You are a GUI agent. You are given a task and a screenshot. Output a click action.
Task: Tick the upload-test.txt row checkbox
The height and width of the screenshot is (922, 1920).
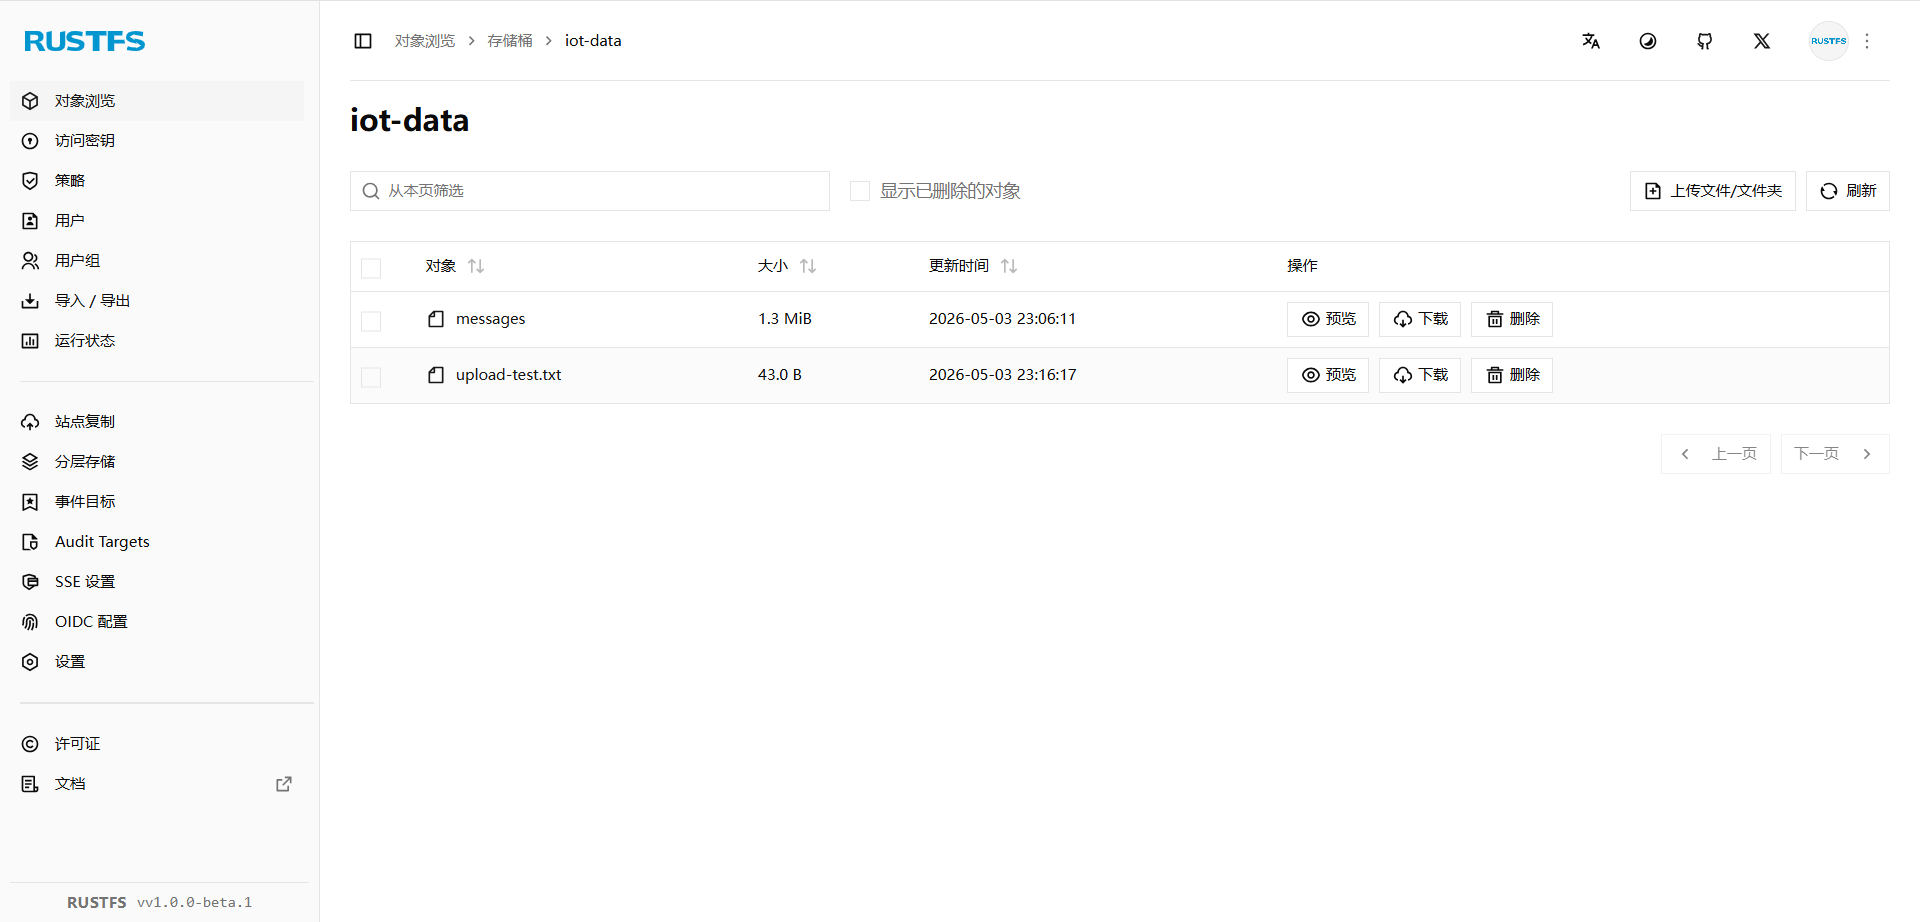click(x=371, y=376)
